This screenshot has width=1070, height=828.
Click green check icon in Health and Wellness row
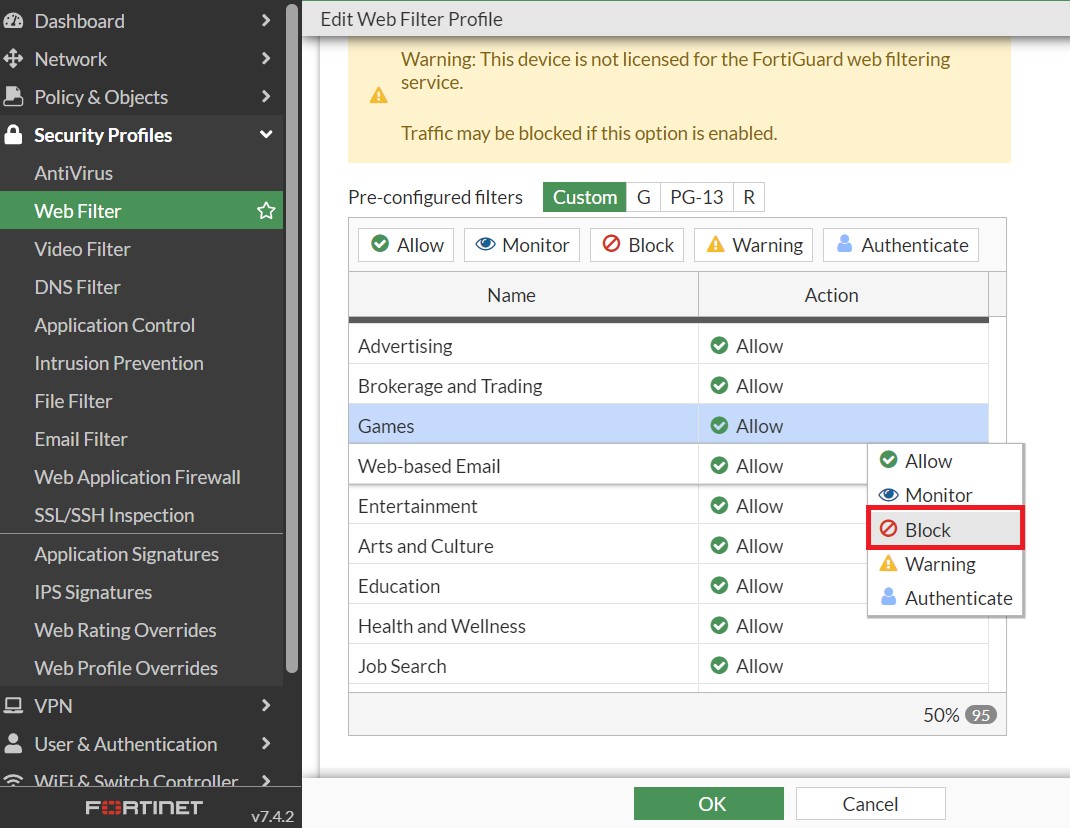click(x=719, y=625)
